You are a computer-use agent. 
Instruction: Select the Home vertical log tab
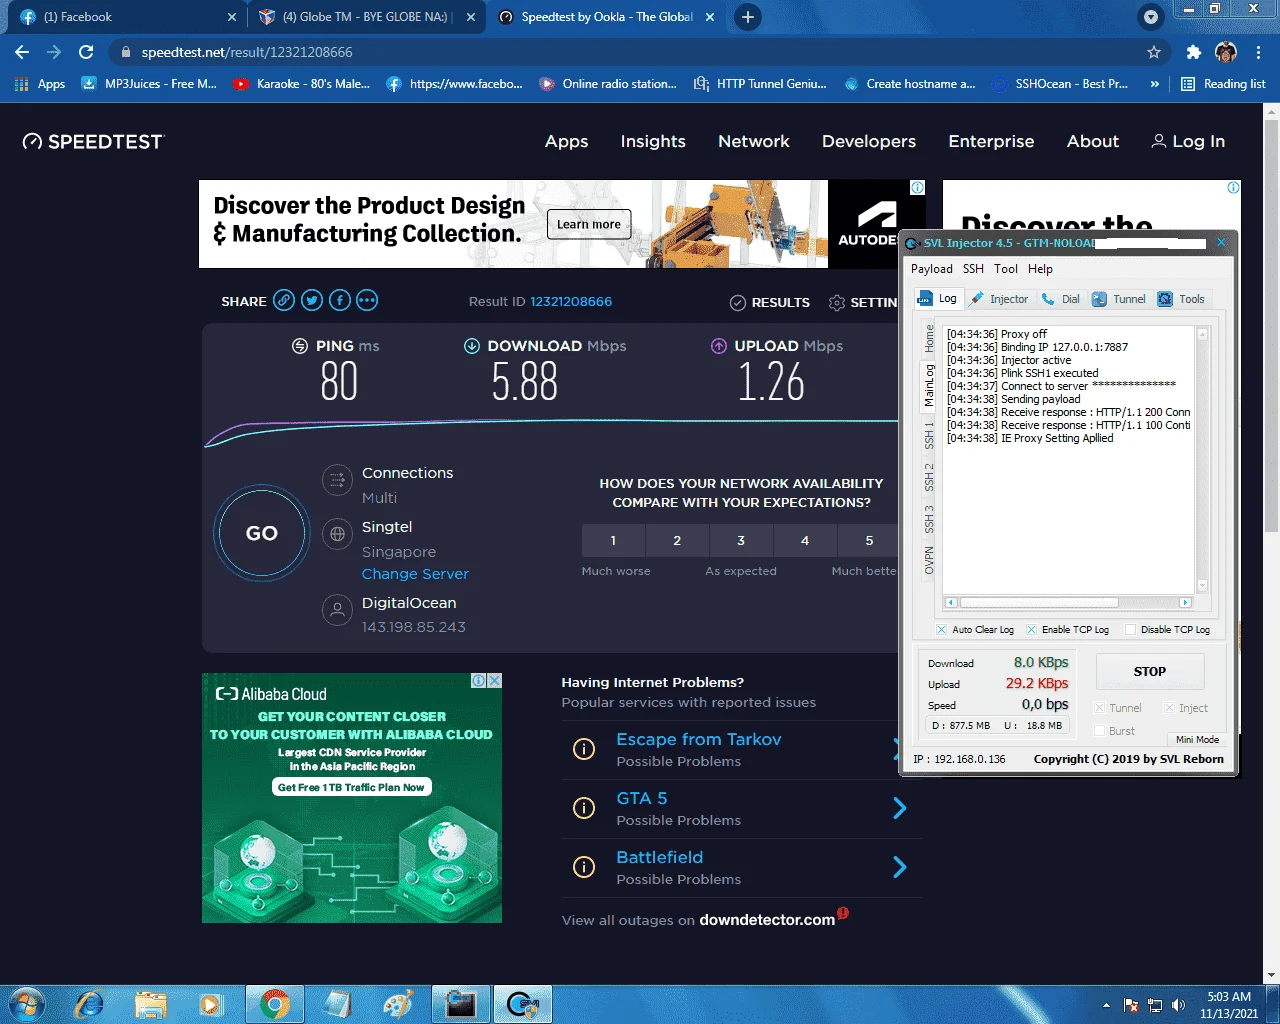(929, 338)
